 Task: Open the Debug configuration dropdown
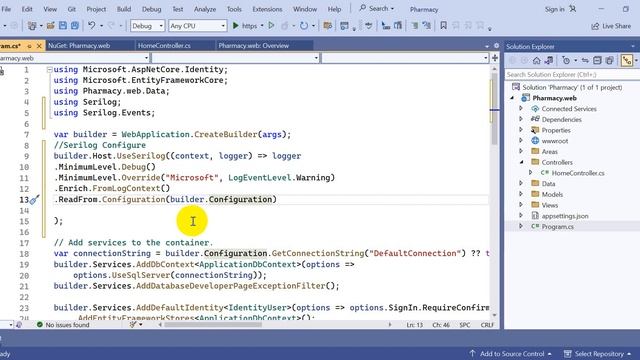coord(147,26)
